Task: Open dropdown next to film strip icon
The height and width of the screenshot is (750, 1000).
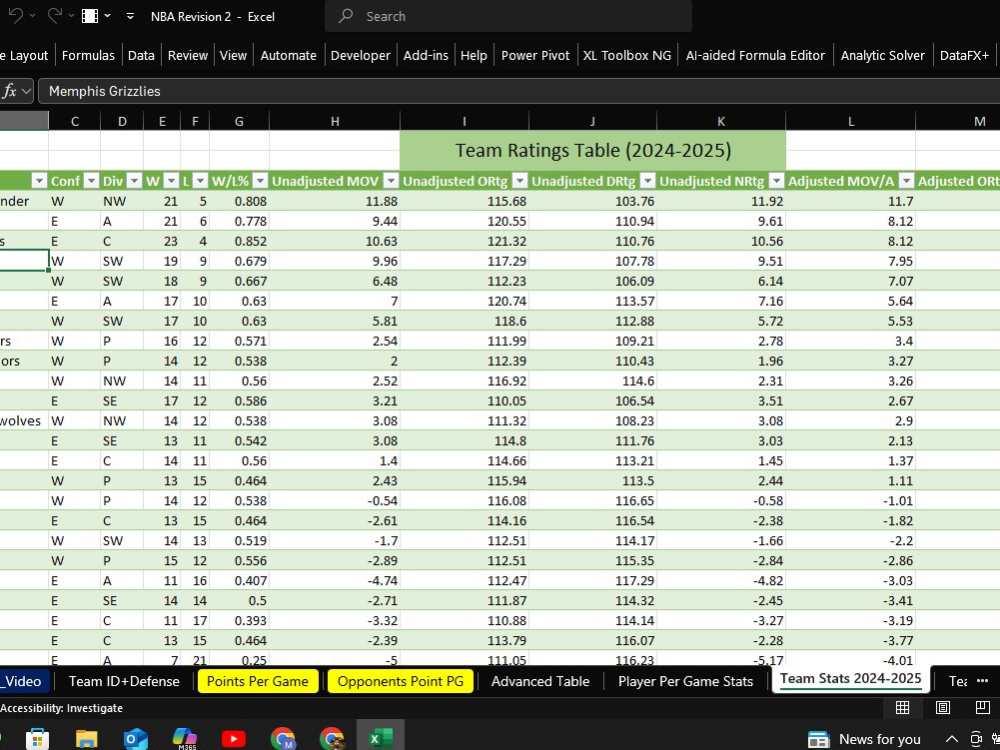Action: (107, 16)
